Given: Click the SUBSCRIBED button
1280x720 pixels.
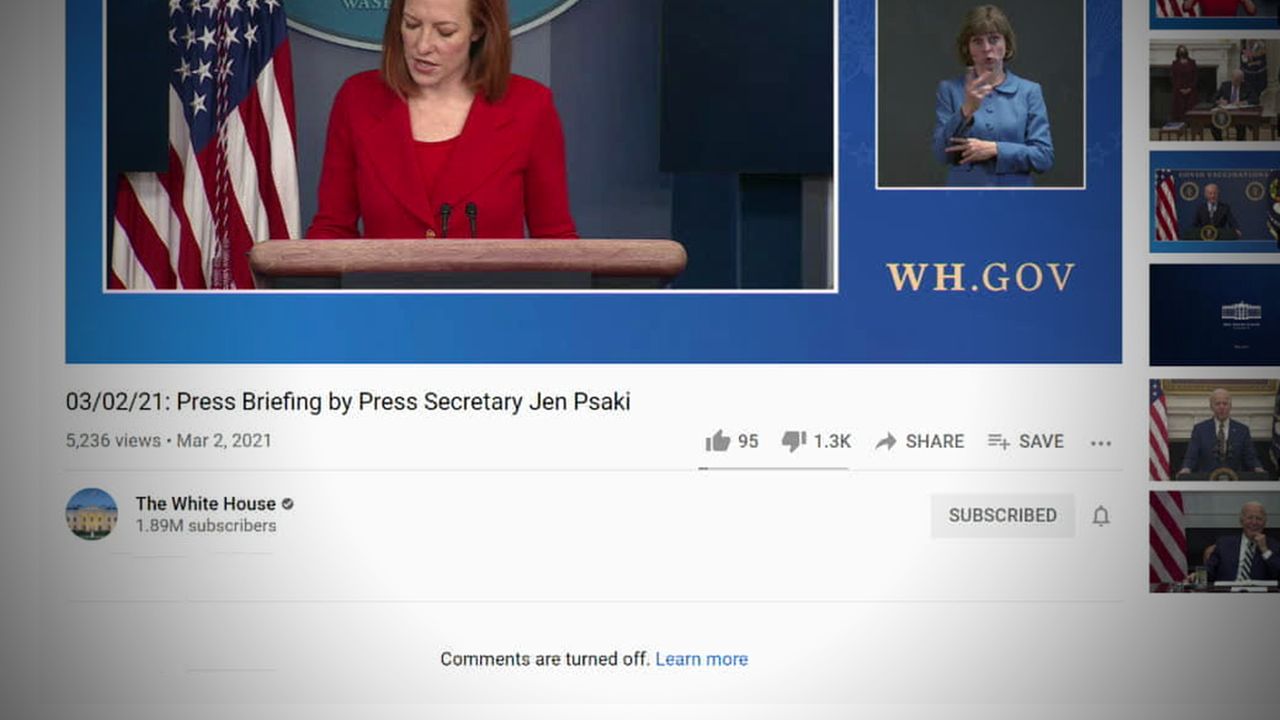Looking at the screenshot, I should point(1003,515).
